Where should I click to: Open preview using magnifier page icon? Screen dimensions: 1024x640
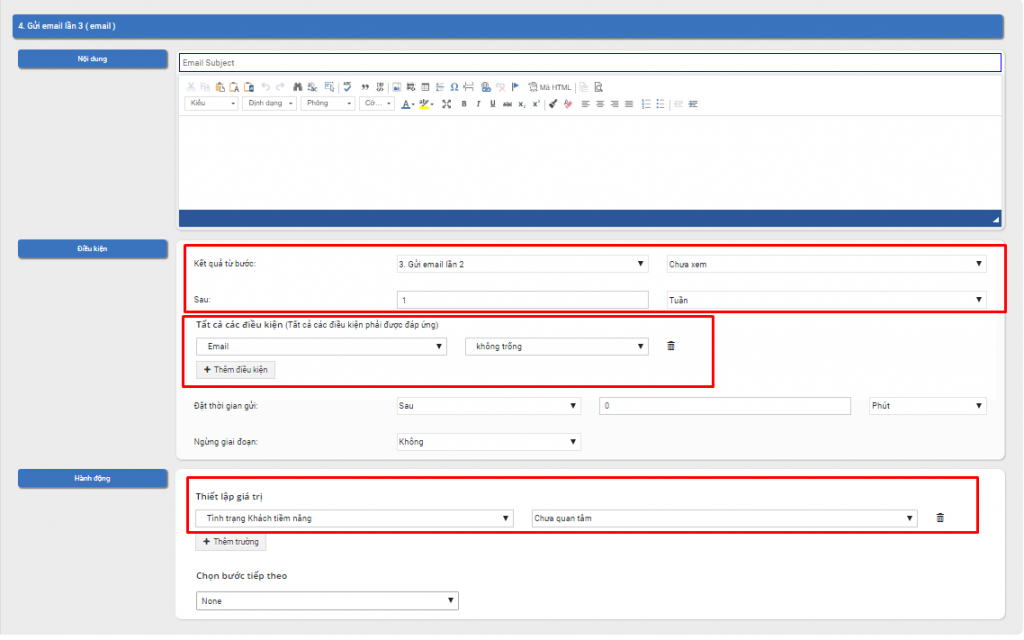tap(598, 87)
